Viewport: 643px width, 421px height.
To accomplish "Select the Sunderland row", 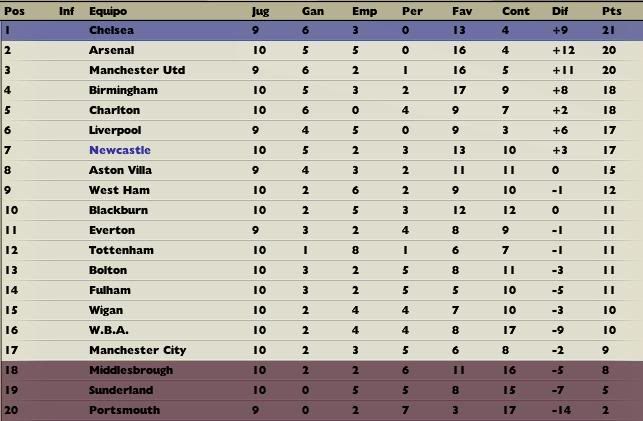I will tap(322, 390).
